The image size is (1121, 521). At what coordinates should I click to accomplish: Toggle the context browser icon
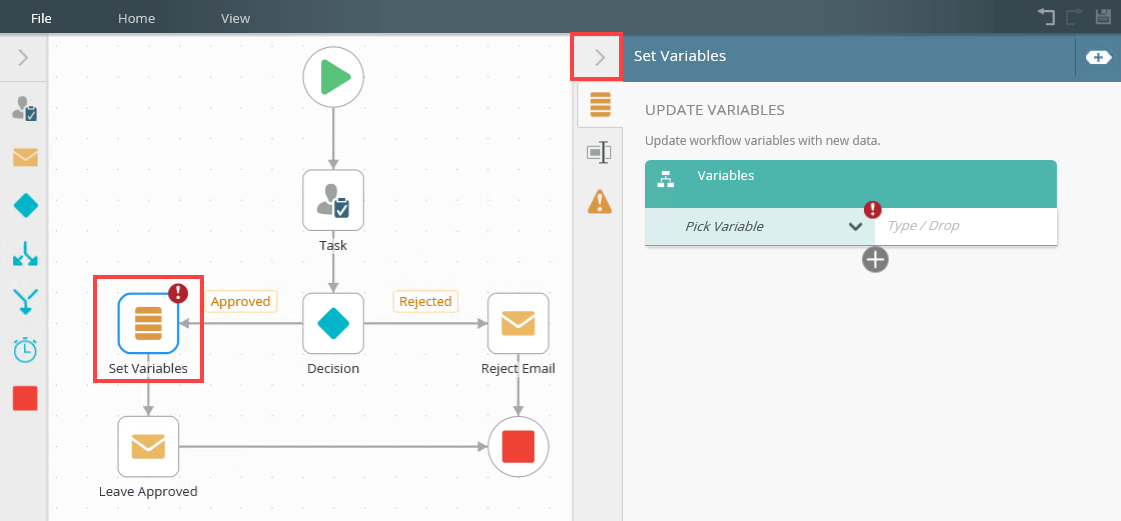click(x=1098, y=57)
